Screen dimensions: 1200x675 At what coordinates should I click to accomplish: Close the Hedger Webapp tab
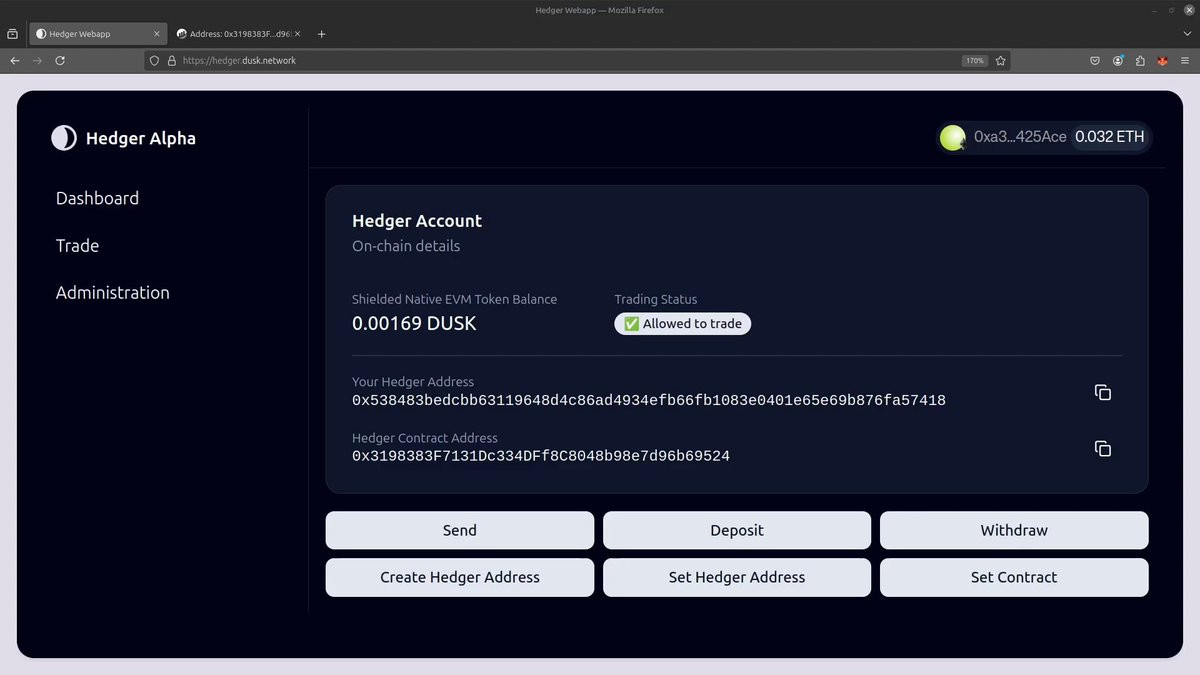156,34
